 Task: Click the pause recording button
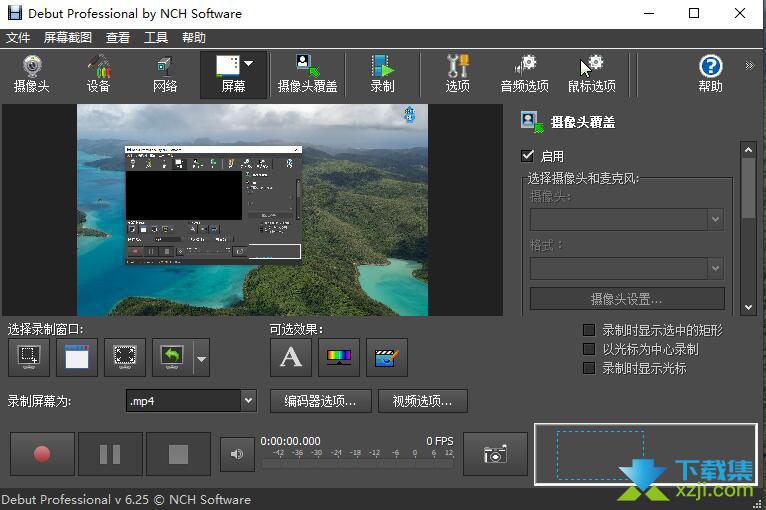click(110, 454)
